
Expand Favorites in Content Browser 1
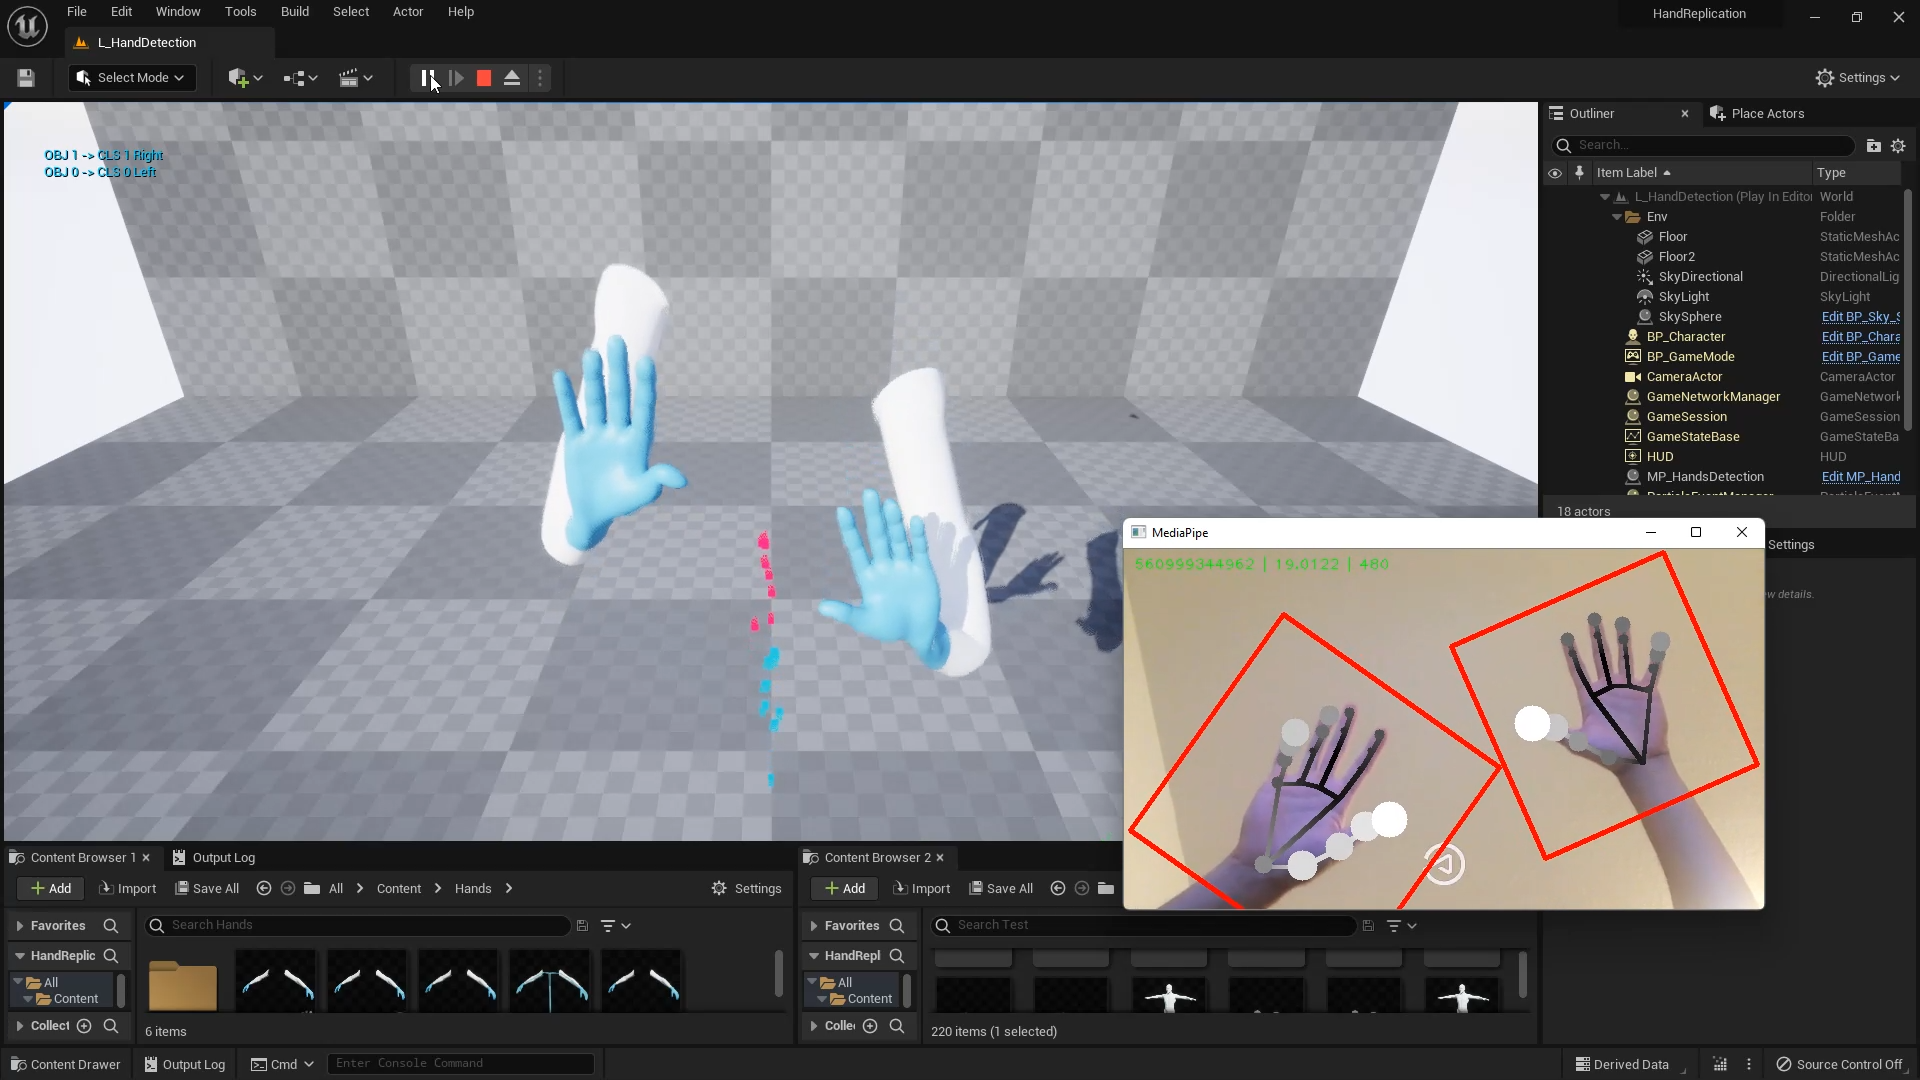(20, 926)
